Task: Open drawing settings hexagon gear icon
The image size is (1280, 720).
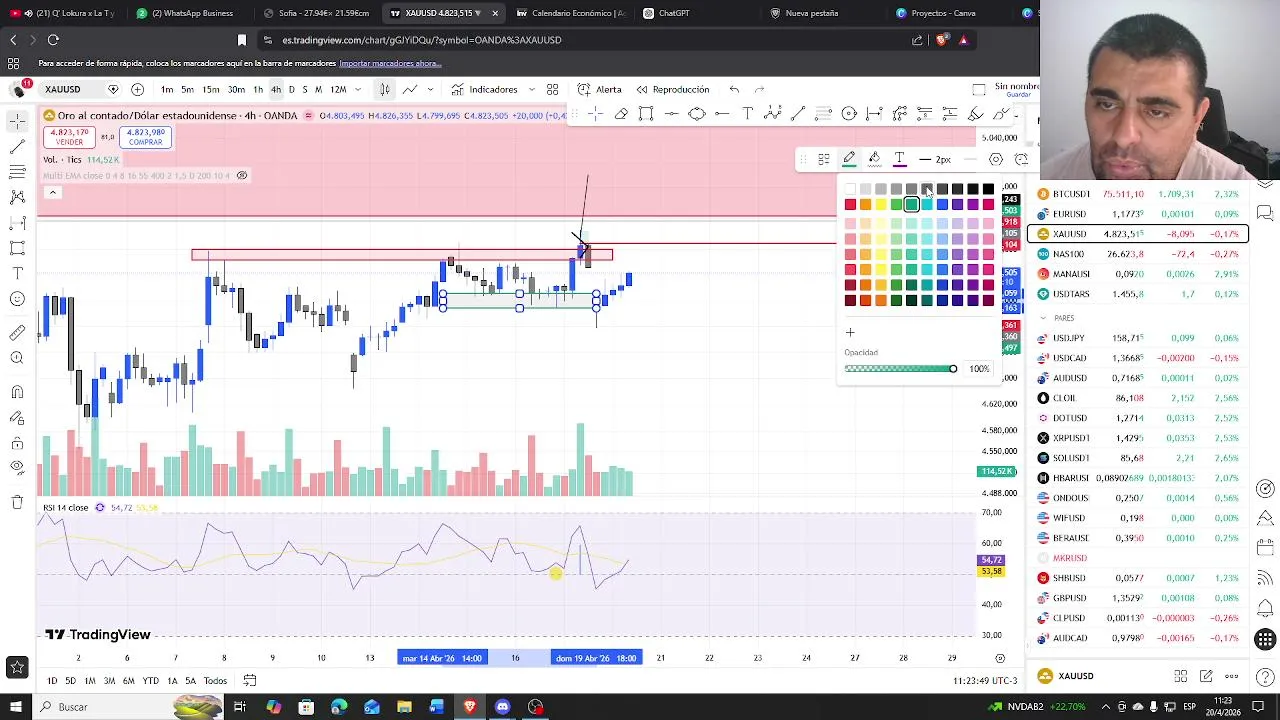Action: tap(996, 159)
